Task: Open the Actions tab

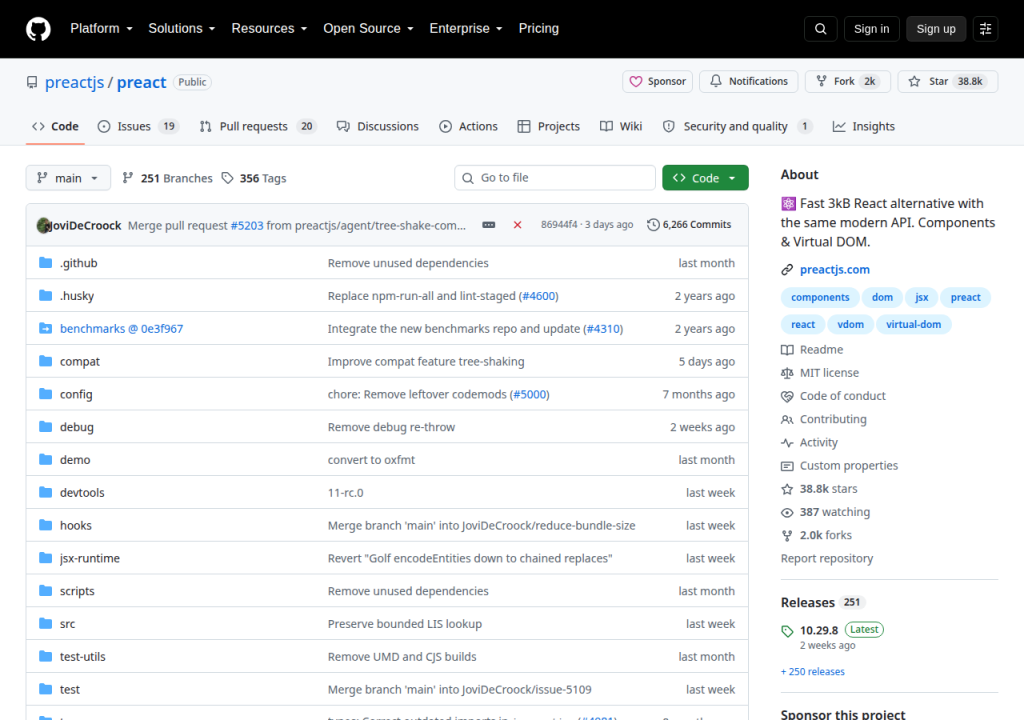Action: coord(468,126)
